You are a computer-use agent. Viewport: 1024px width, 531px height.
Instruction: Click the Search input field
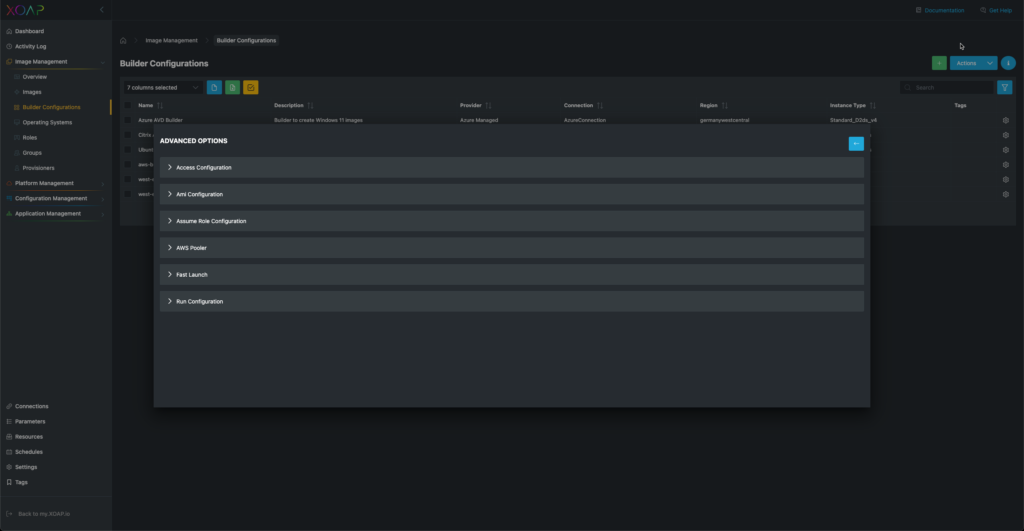point(946,88)
